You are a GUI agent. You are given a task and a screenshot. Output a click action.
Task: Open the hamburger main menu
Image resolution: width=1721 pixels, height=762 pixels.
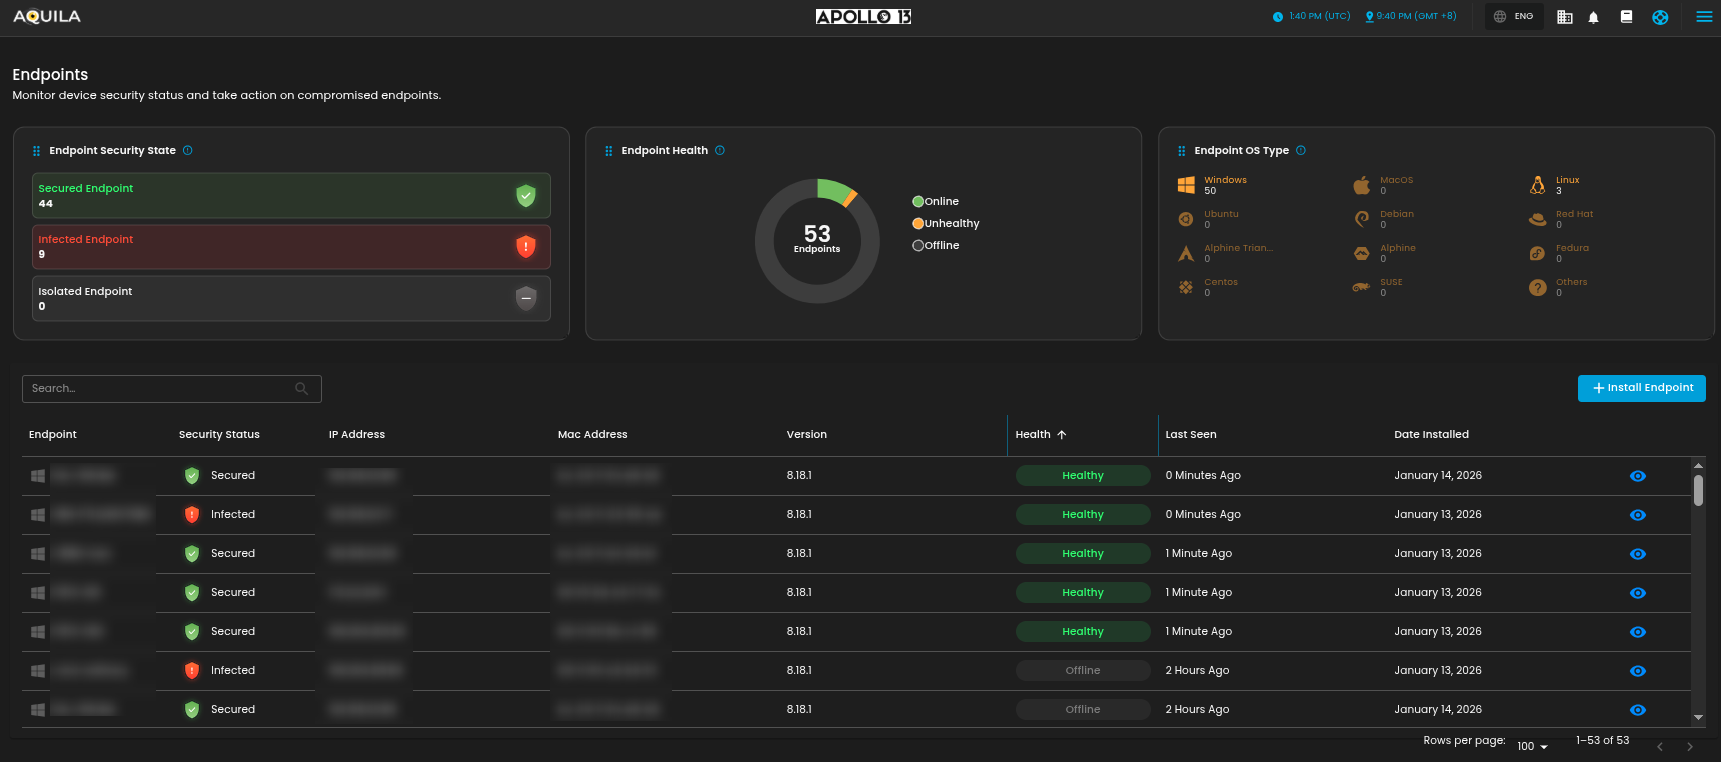click(x=1704, y=17)
